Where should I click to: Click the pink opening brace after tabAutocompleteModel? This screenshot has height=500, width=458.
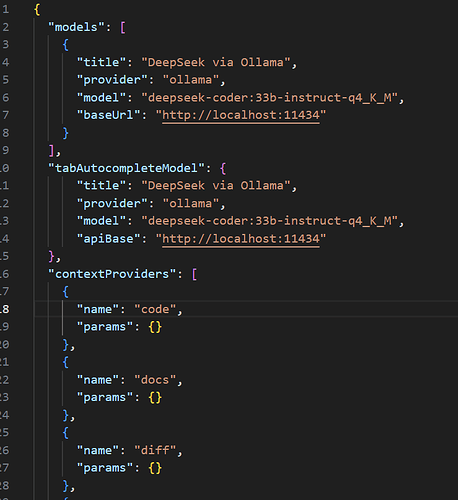coord(223,168)
